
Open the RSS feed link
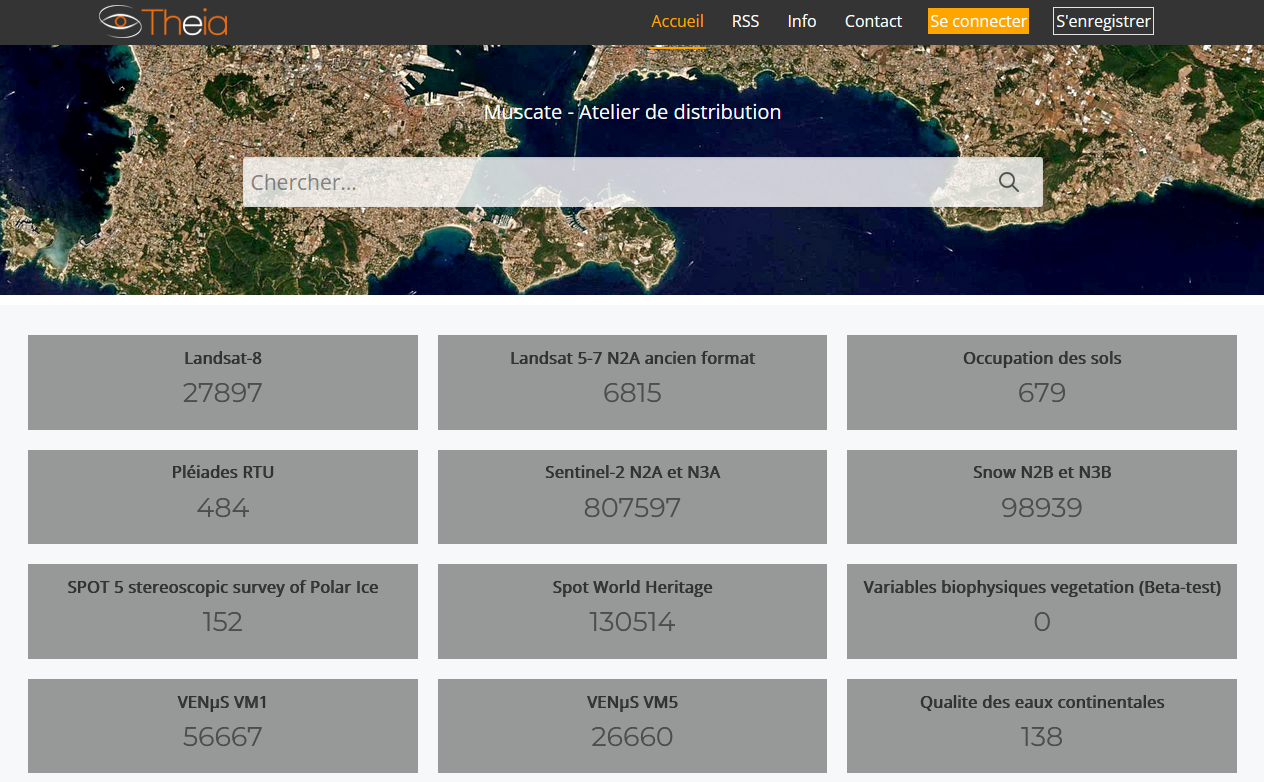pyautogui.click(x=745, y=21)
